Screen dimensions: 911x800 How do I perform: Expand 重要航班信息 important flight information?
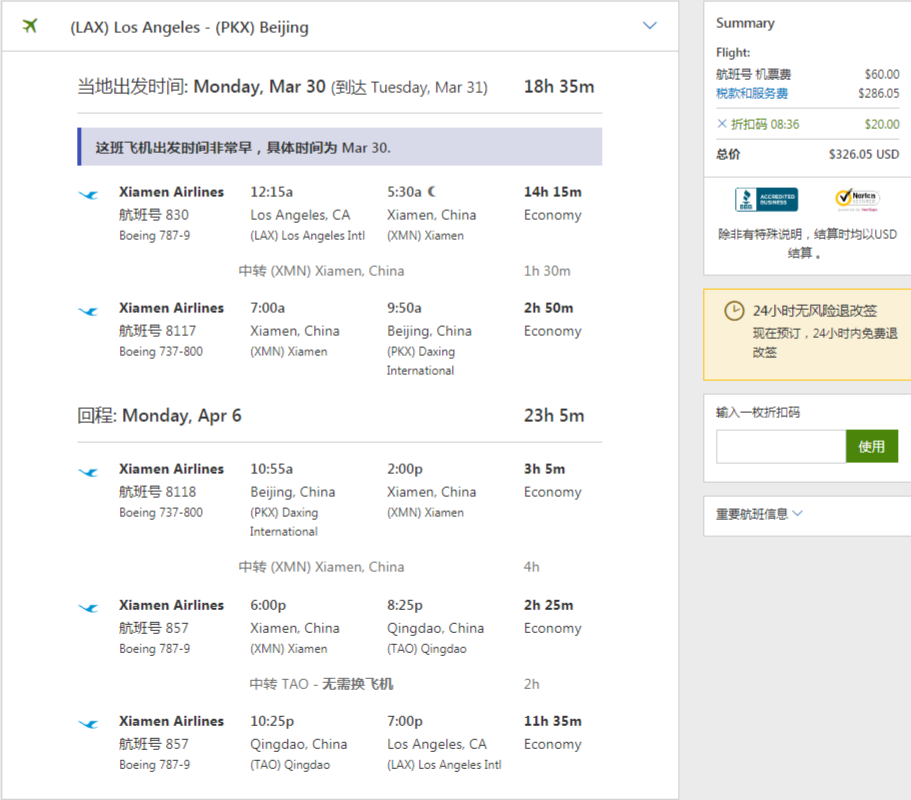click(x=759, y=514)
